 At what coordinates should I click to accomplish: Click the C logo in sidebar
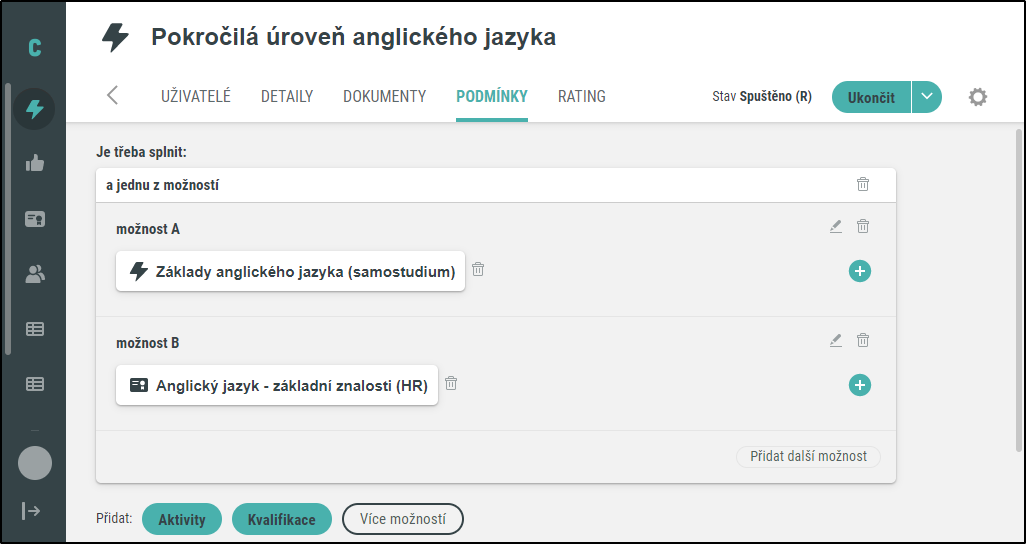(x=35, y=48)
